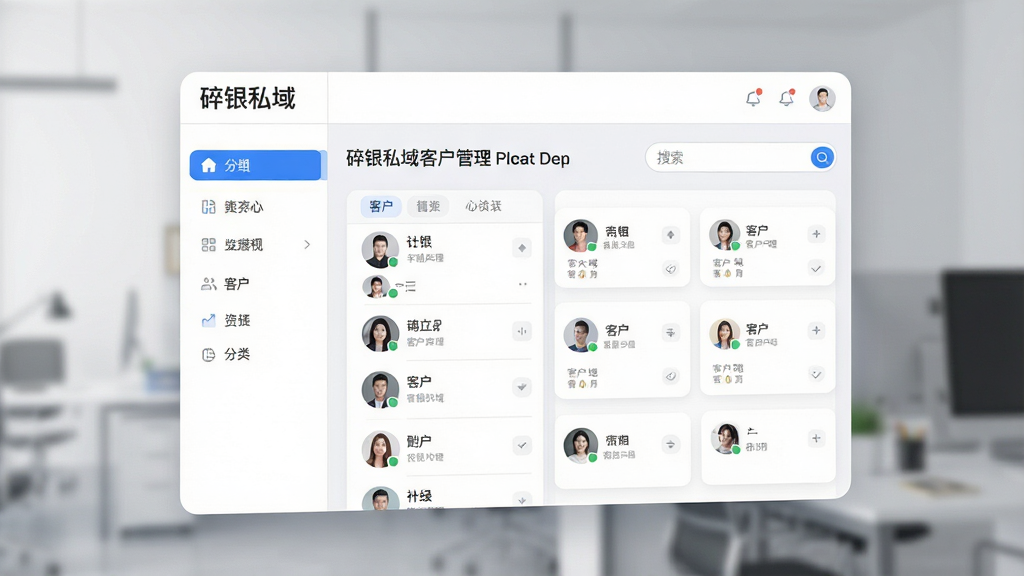Open the glasses man's avatar on his 客户 card

pyautogui.click(x=581, y=335)
